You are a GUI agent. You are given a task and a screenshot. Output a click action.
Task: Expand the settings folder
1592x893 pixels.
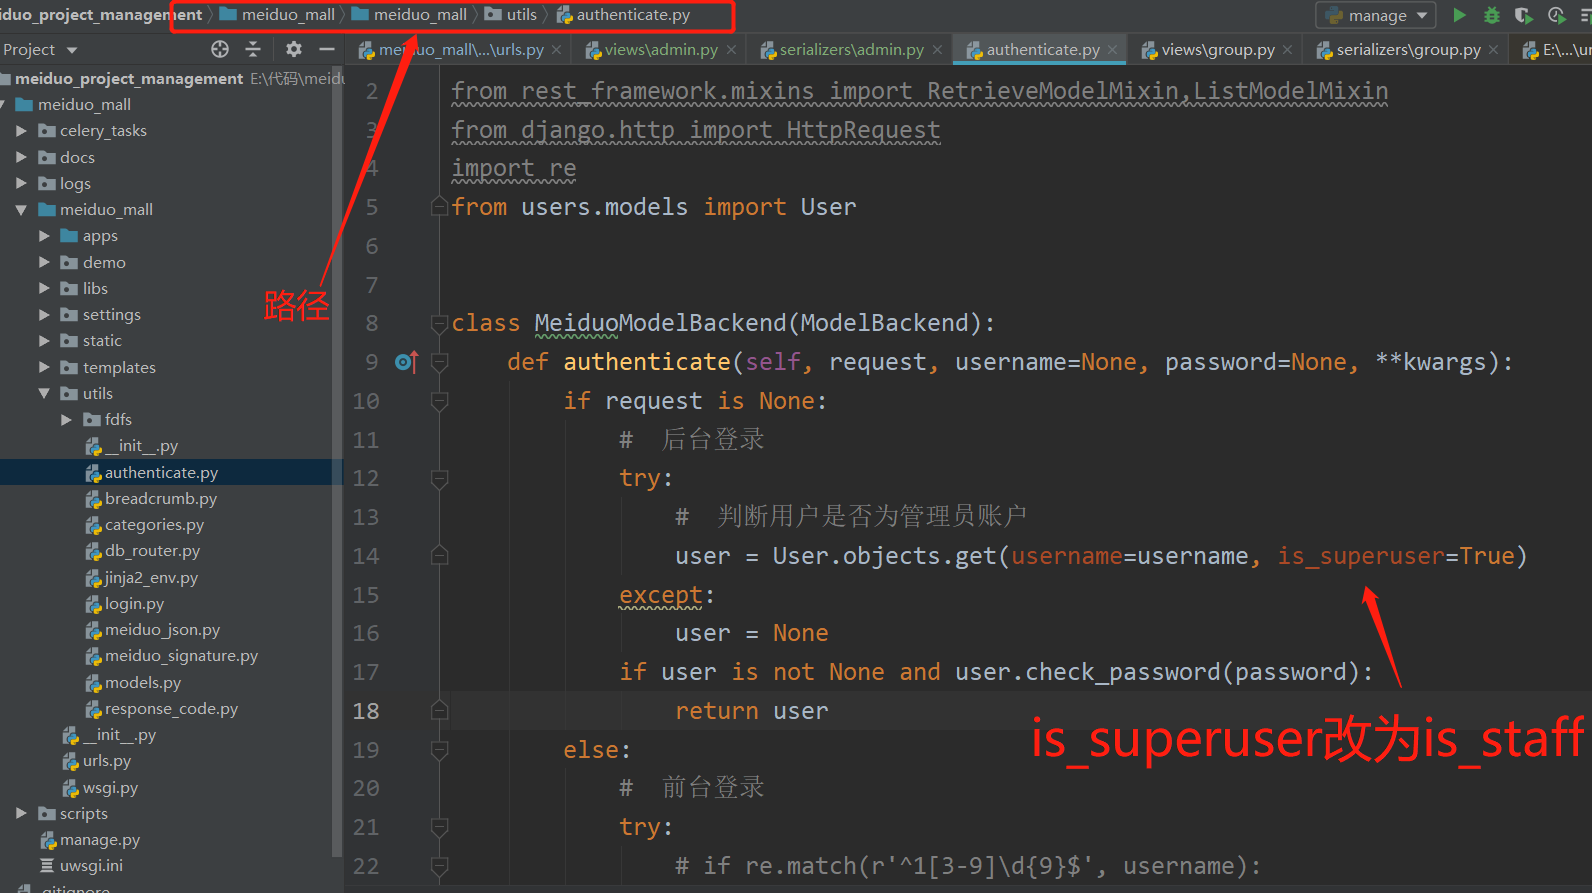pos(44,314)
